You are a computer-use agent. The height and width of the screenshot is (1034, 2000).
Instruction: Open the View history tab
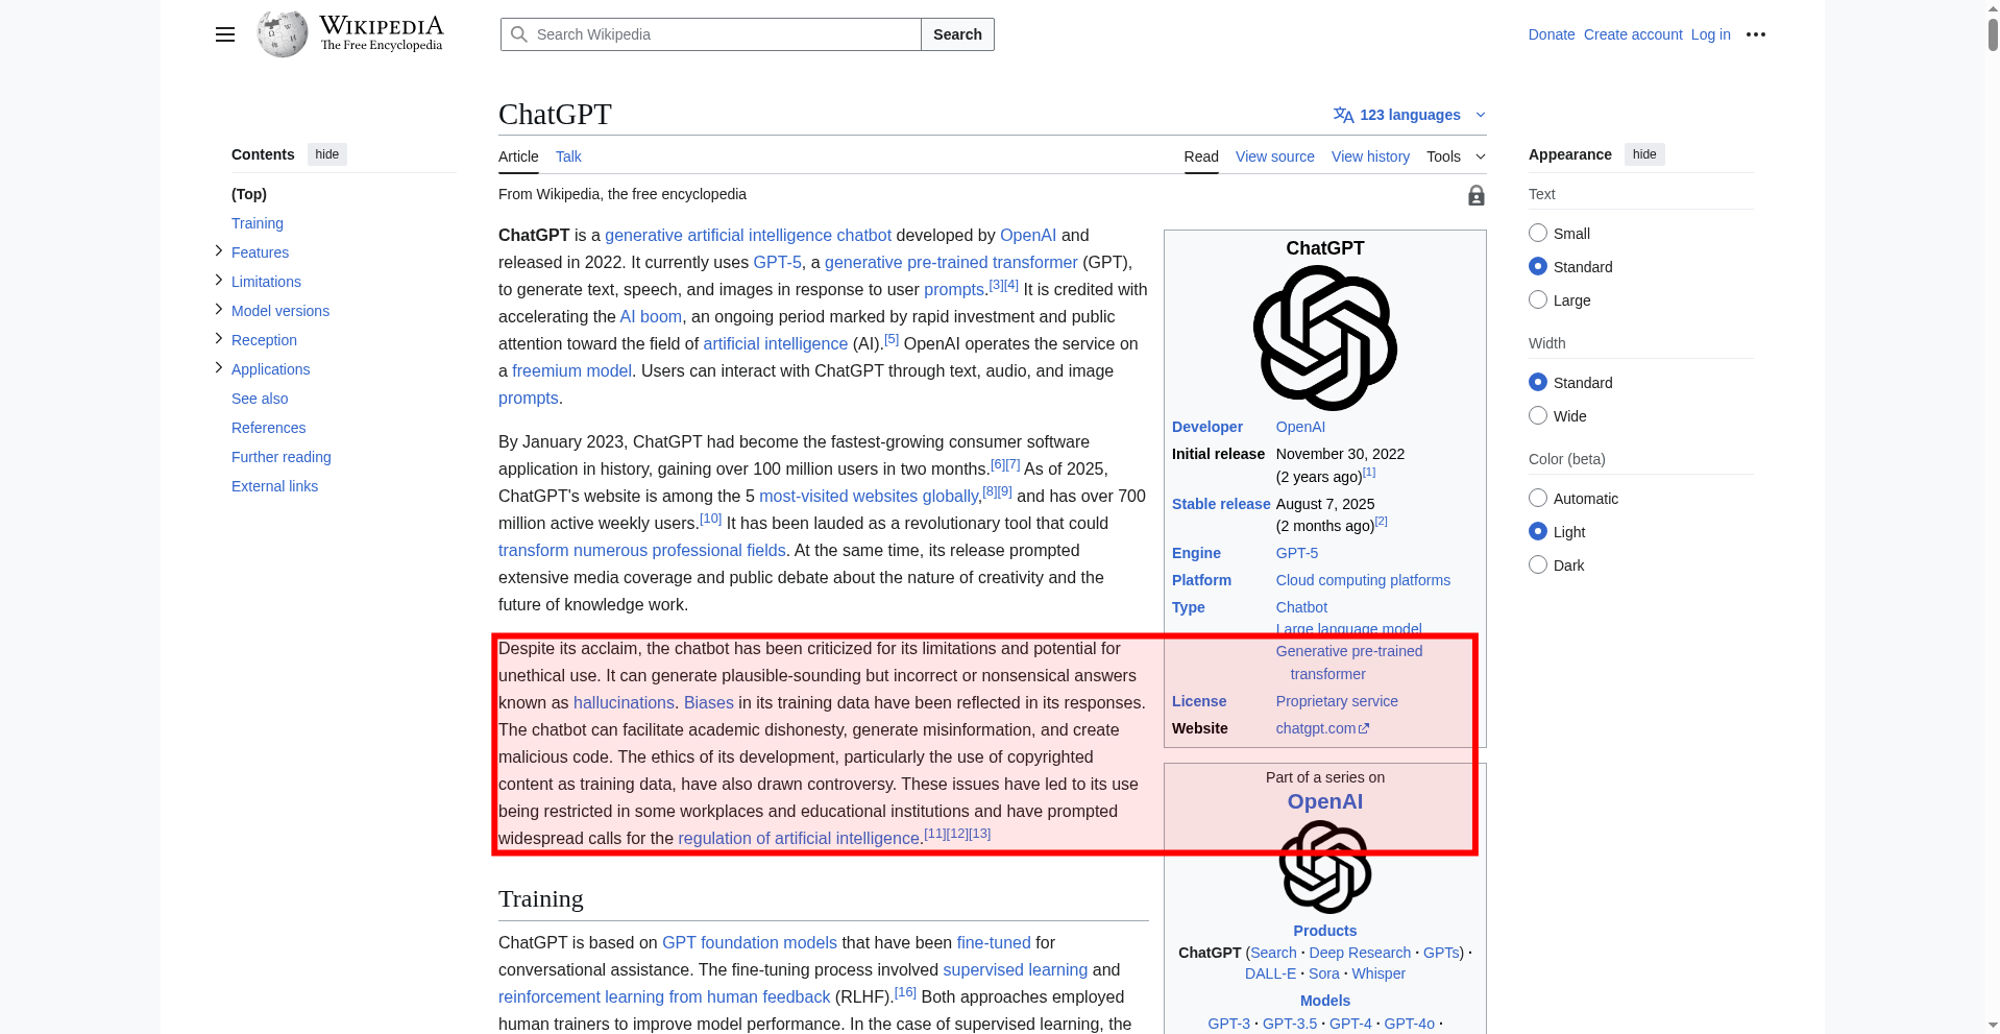(1370, 157)
